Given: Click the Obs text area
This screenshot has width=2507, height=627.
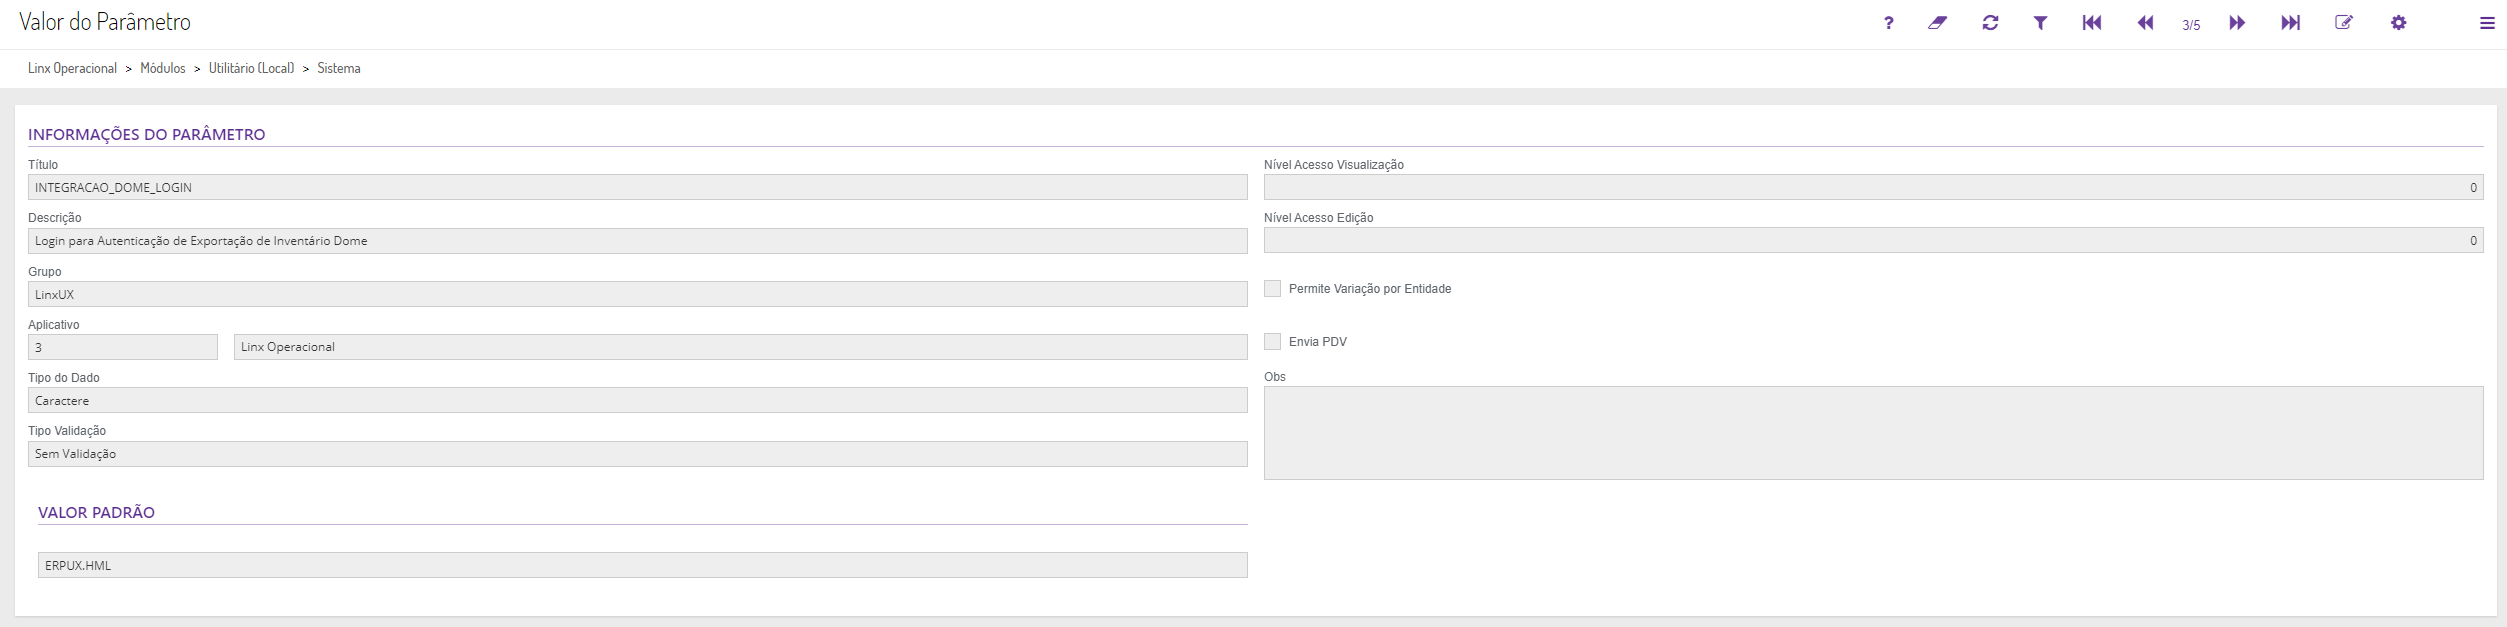Looking at the screenshot, I should [1872, 433].
